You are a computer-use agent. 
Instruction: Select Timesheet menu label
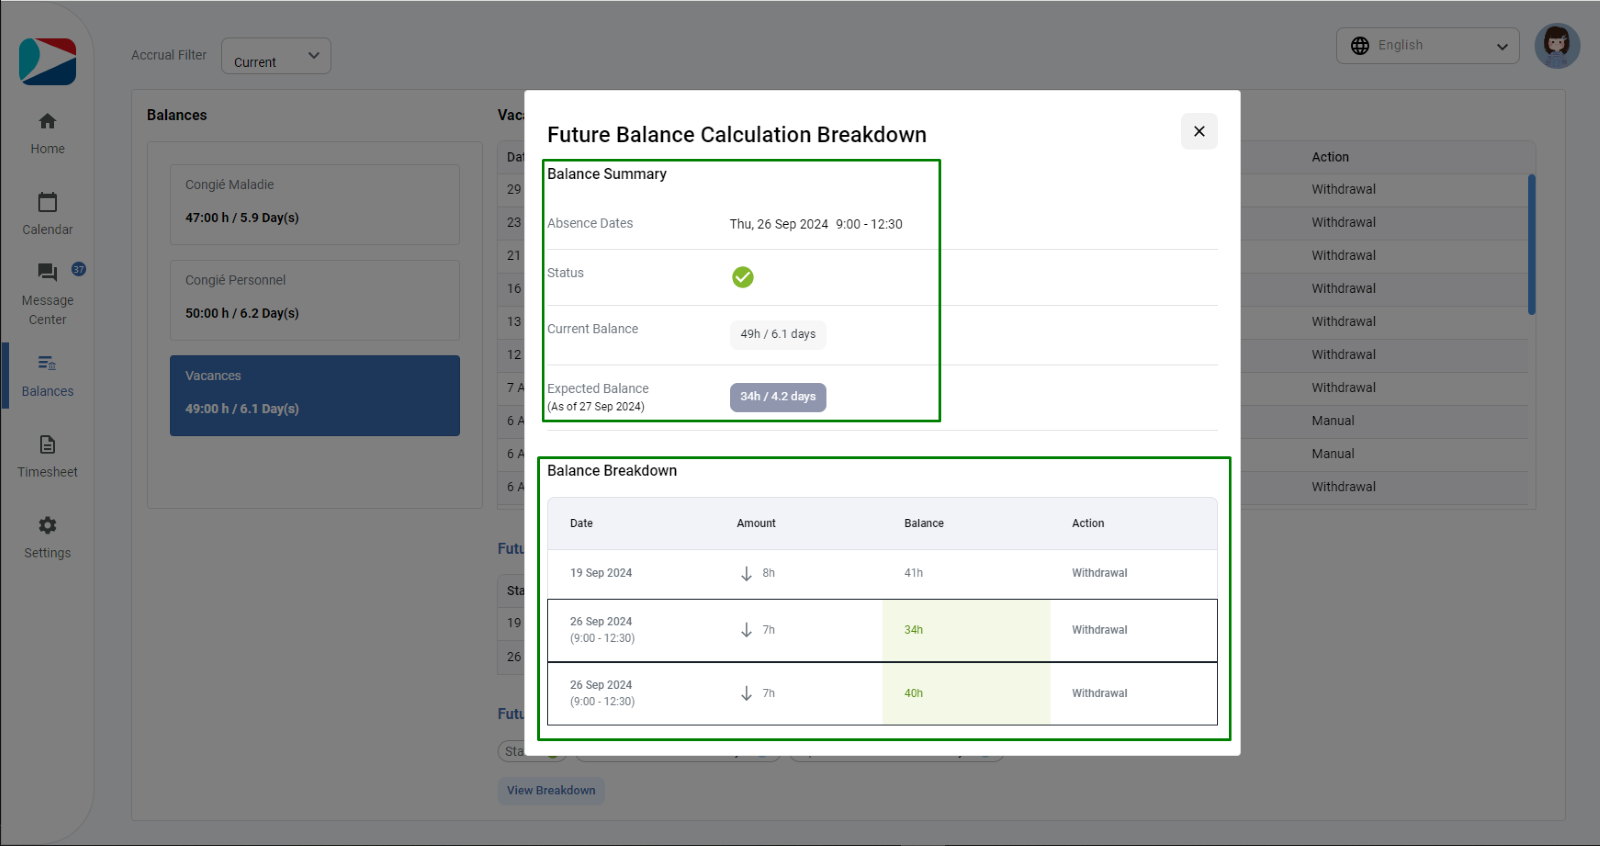[x=47, y=472]
